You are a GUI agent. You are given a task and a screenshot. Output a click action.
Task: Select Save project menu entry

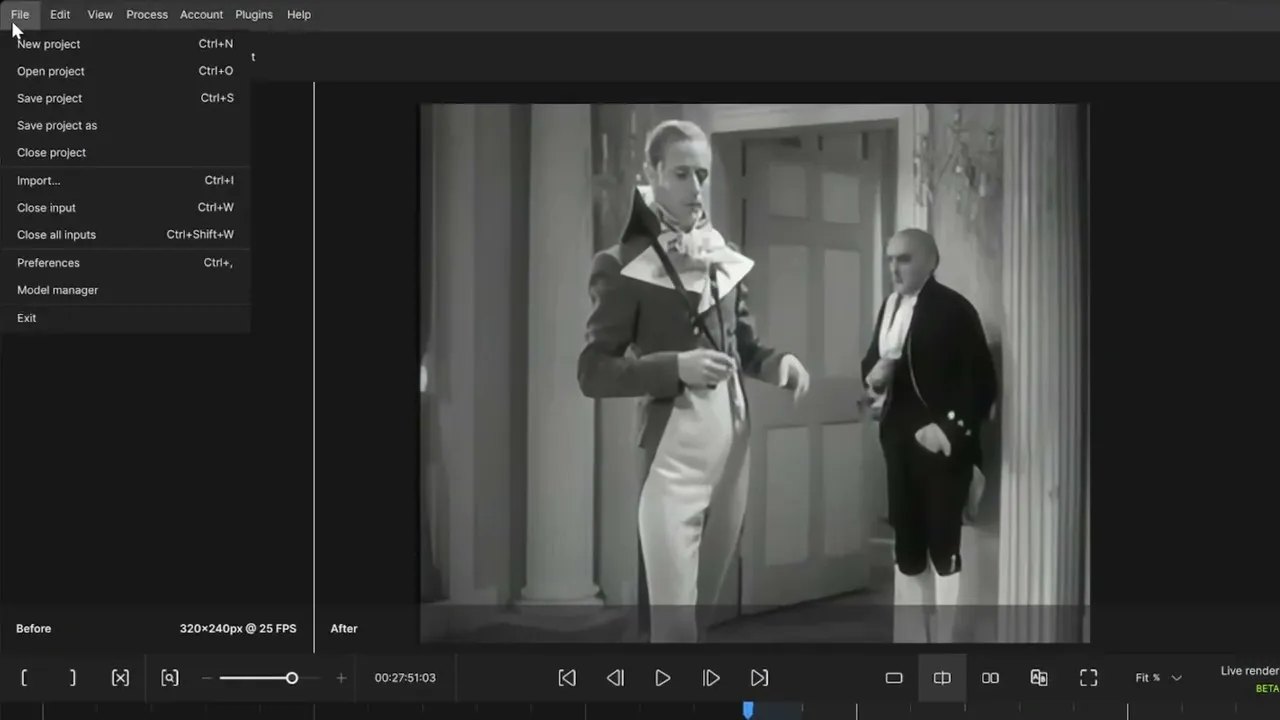125,98
